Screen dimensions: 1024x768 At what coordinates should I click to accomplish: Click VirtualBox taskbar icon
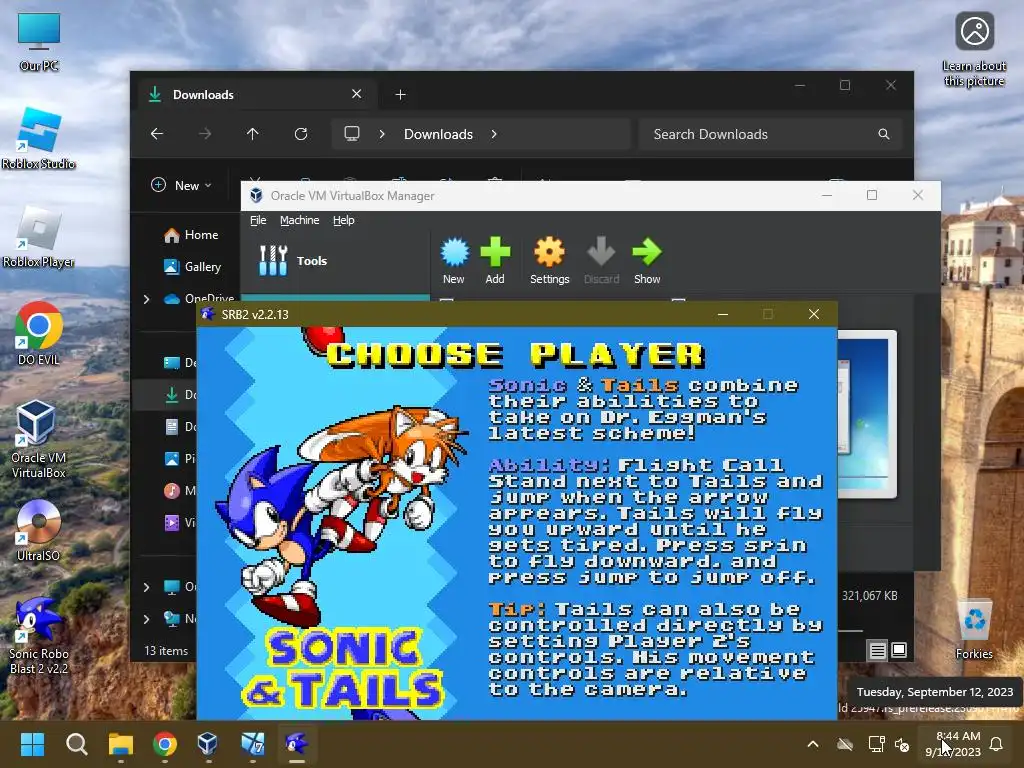point(208,744)
